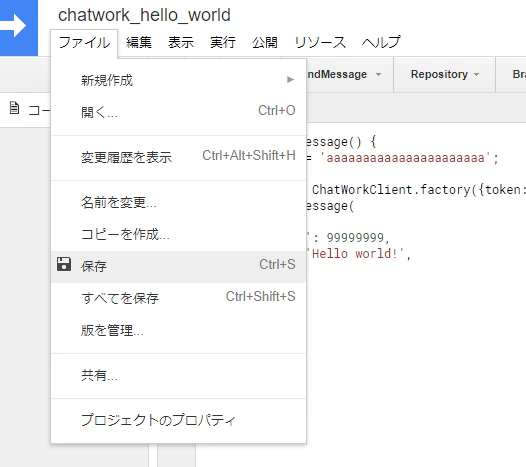The width and height of the screenshot is (526, 467).
Task: Choose コピーを作成... menu entry
Action: [x=178, y=235]
